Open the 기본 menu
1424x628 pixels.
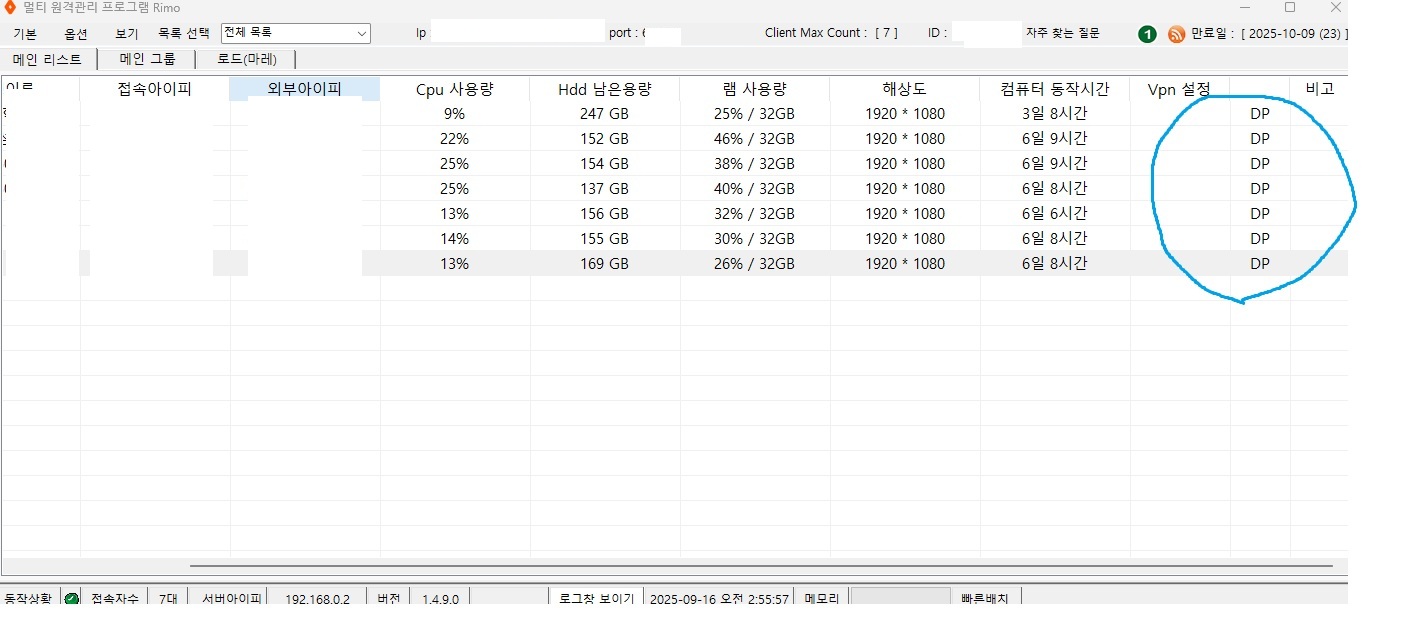coord(25,33)
